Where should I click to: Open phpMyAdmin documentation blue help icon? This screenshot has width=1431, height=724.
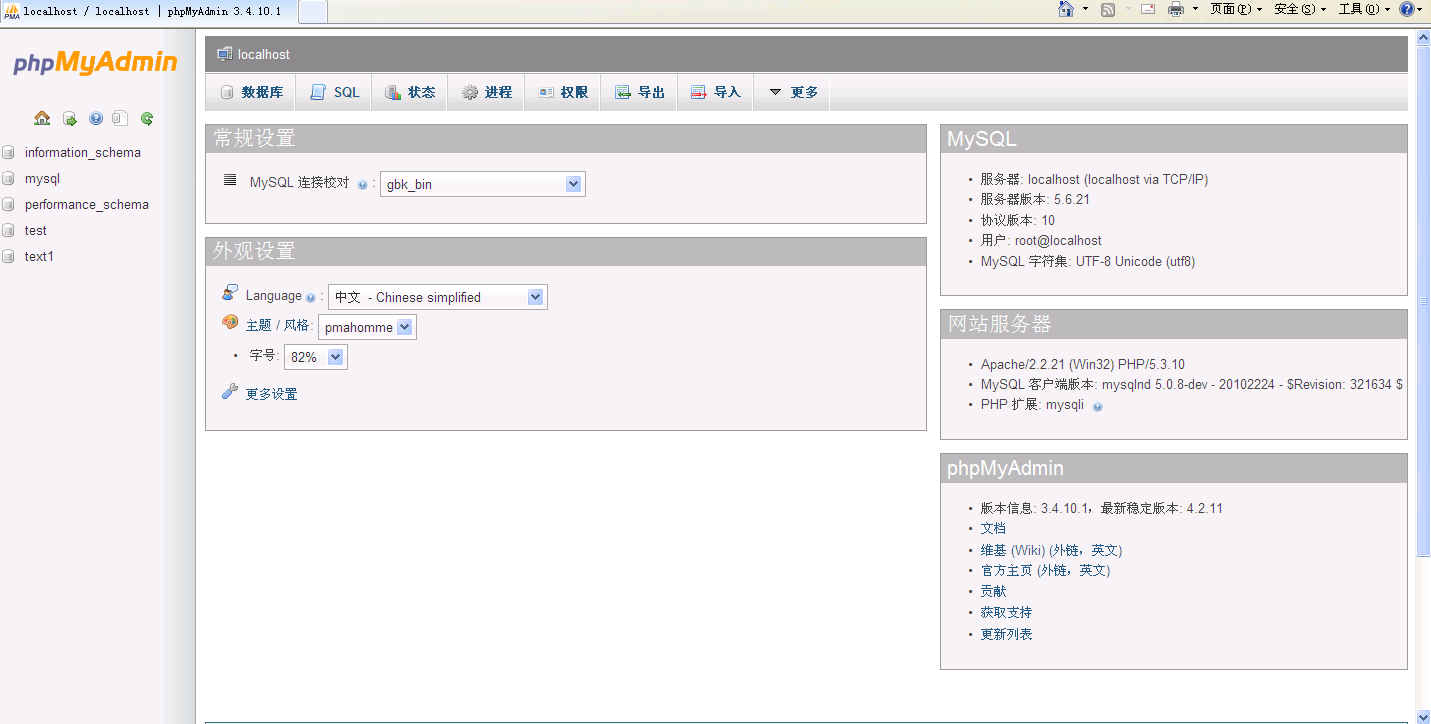[x=96, y=118]
